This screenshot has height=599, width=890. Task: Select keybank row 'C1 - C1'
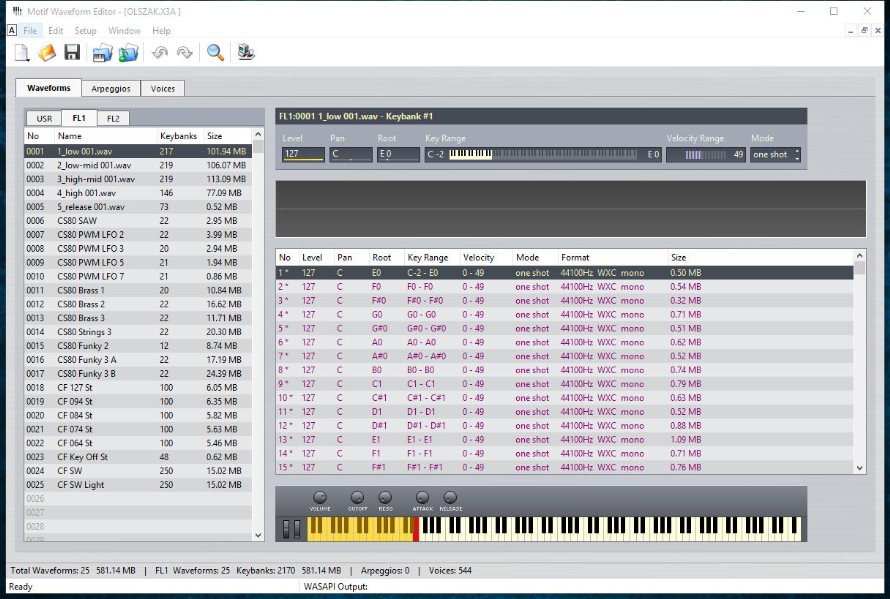(565, 384)
